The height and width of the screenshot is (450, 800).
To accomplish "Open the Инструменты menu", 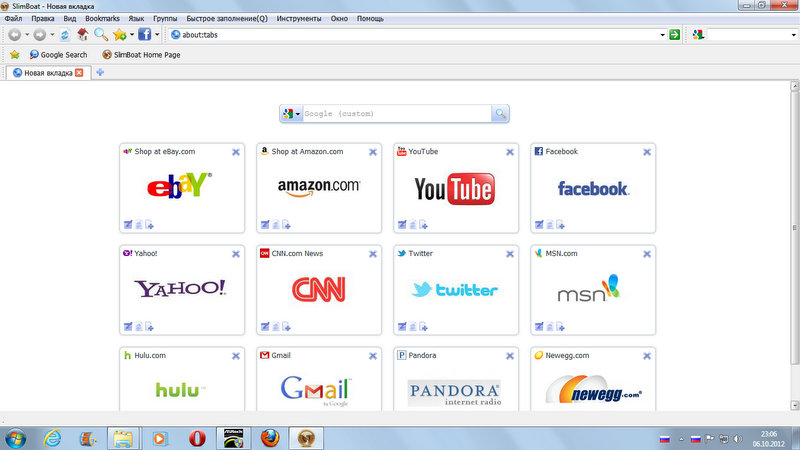I will tap(299, 18).
